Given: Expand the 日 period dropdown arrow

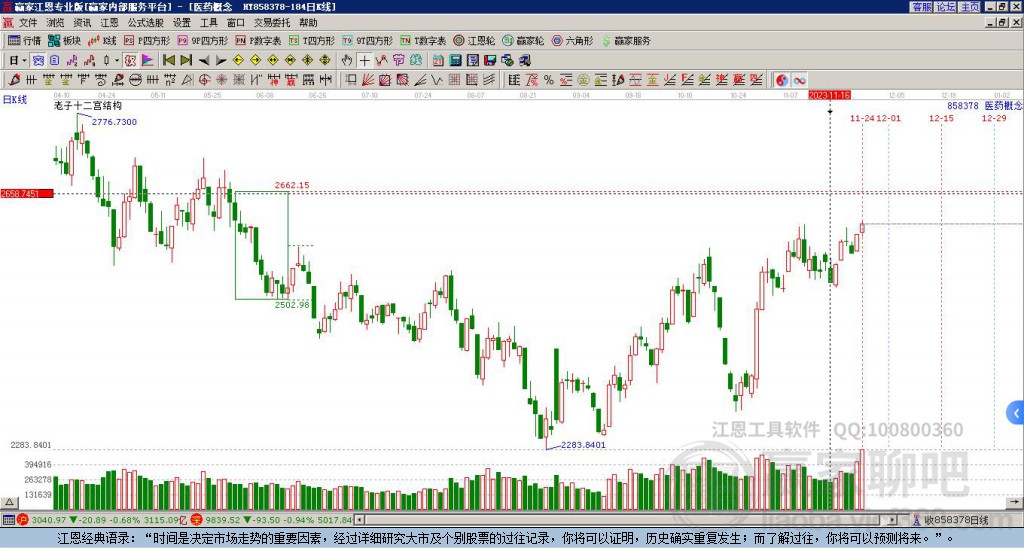Looking at the screenshot, I should coord(25,61).
